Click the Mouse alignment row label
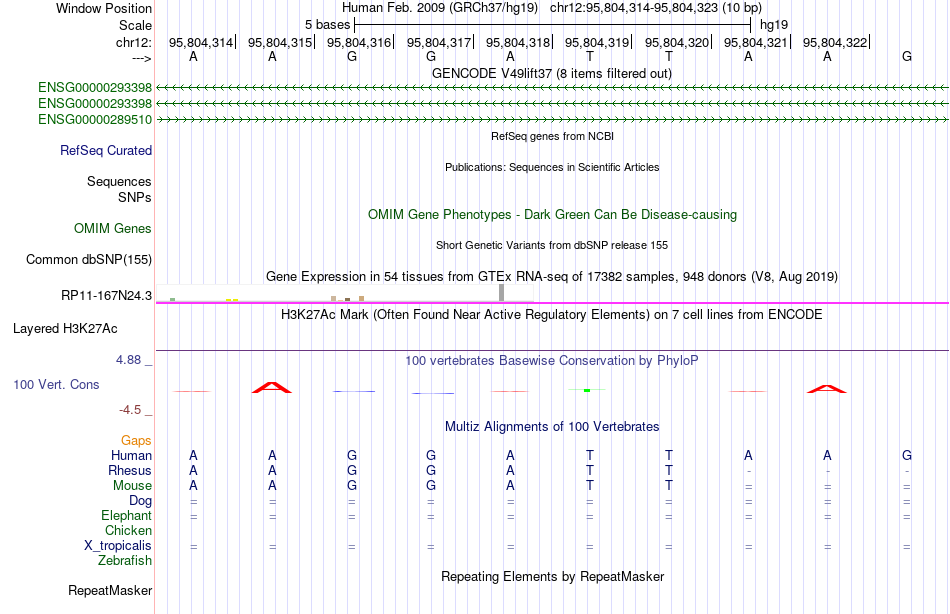Image resolution: width=950 pixels, height=614 pixels. pos(133,486)
